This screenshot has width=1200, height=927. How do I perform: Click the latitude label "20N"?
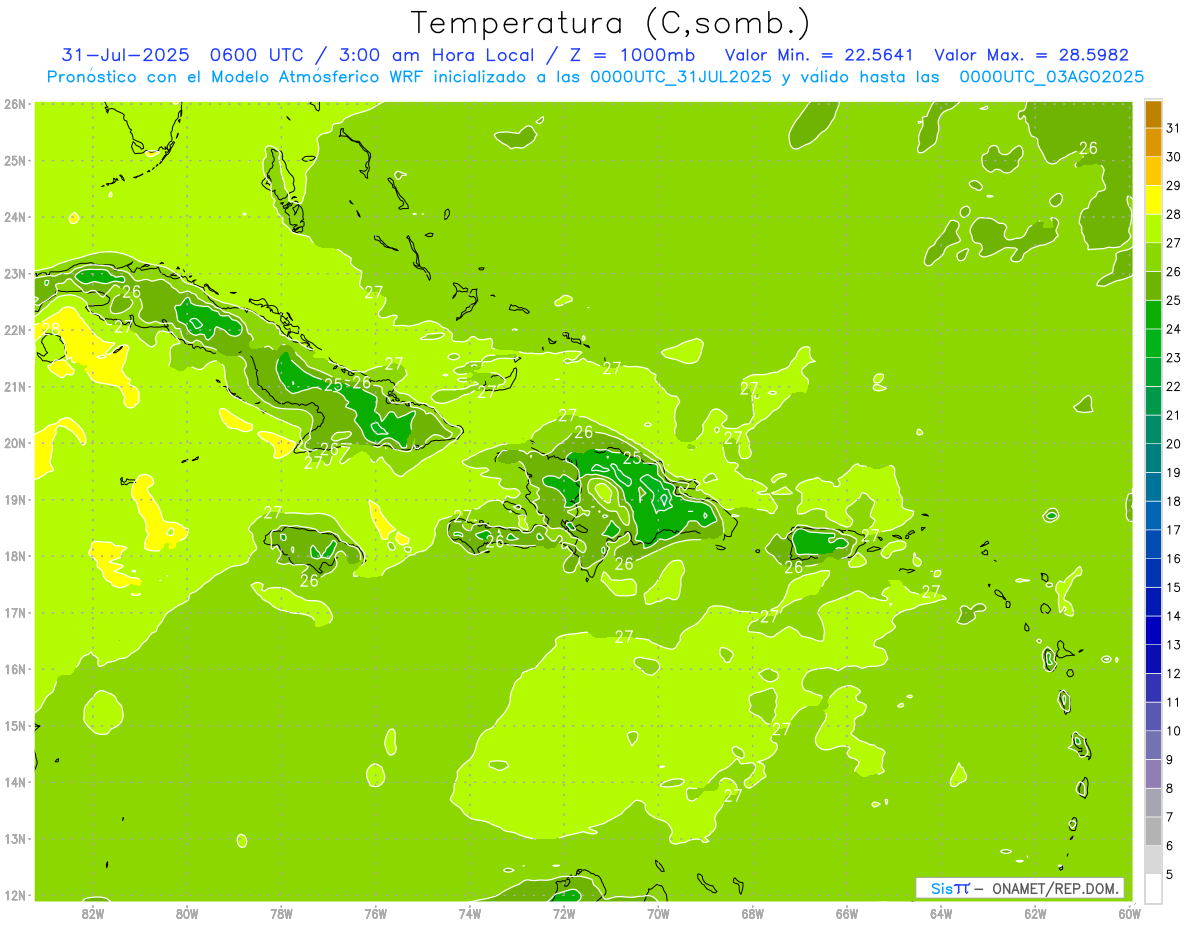(15, 443)
